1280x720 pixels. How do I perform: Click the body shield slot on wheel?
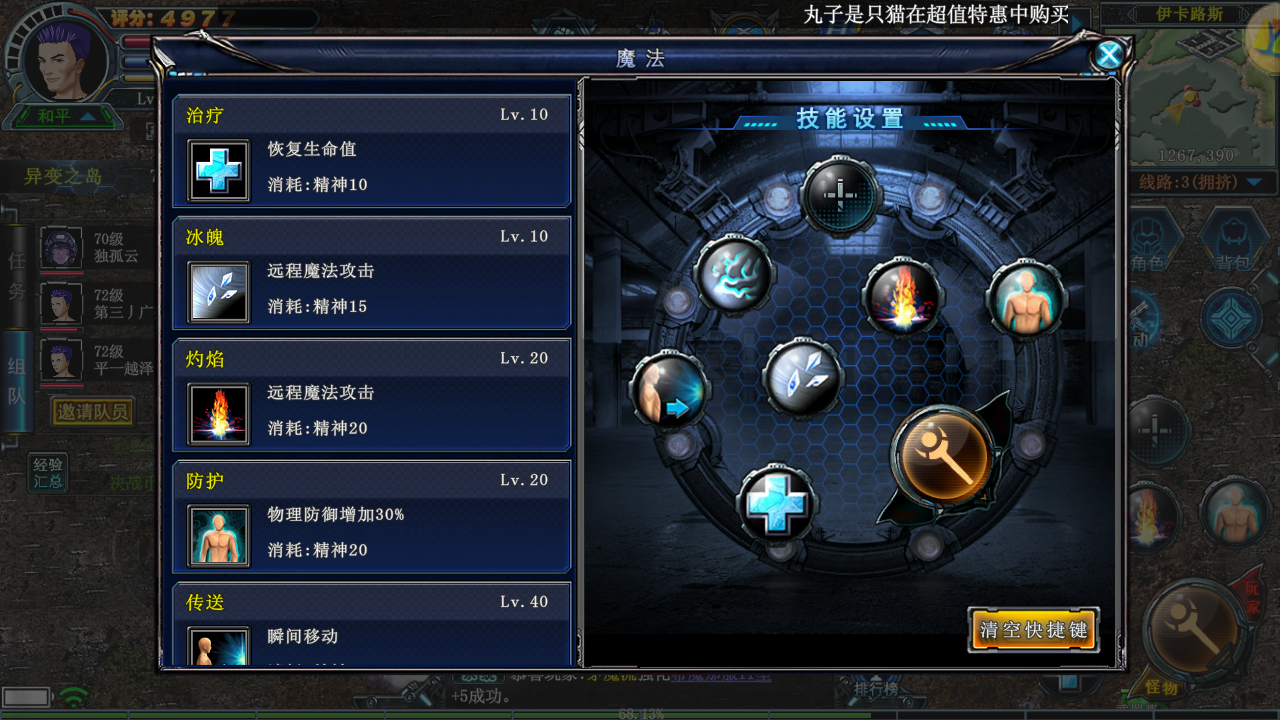click(x=1026, y=298)
